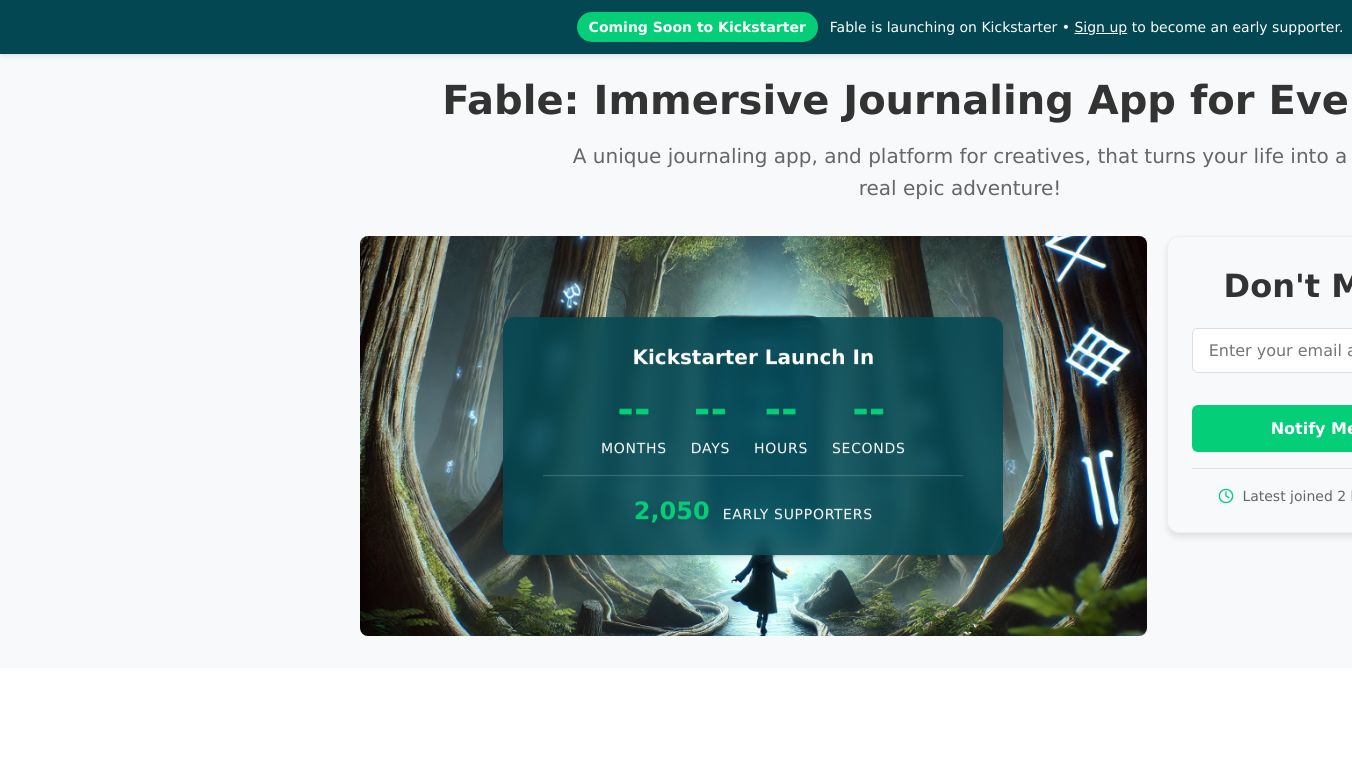Click the email address input field
Image resolution: width=1352 pixels, height=760 pixels.
tap(1272, 350)
